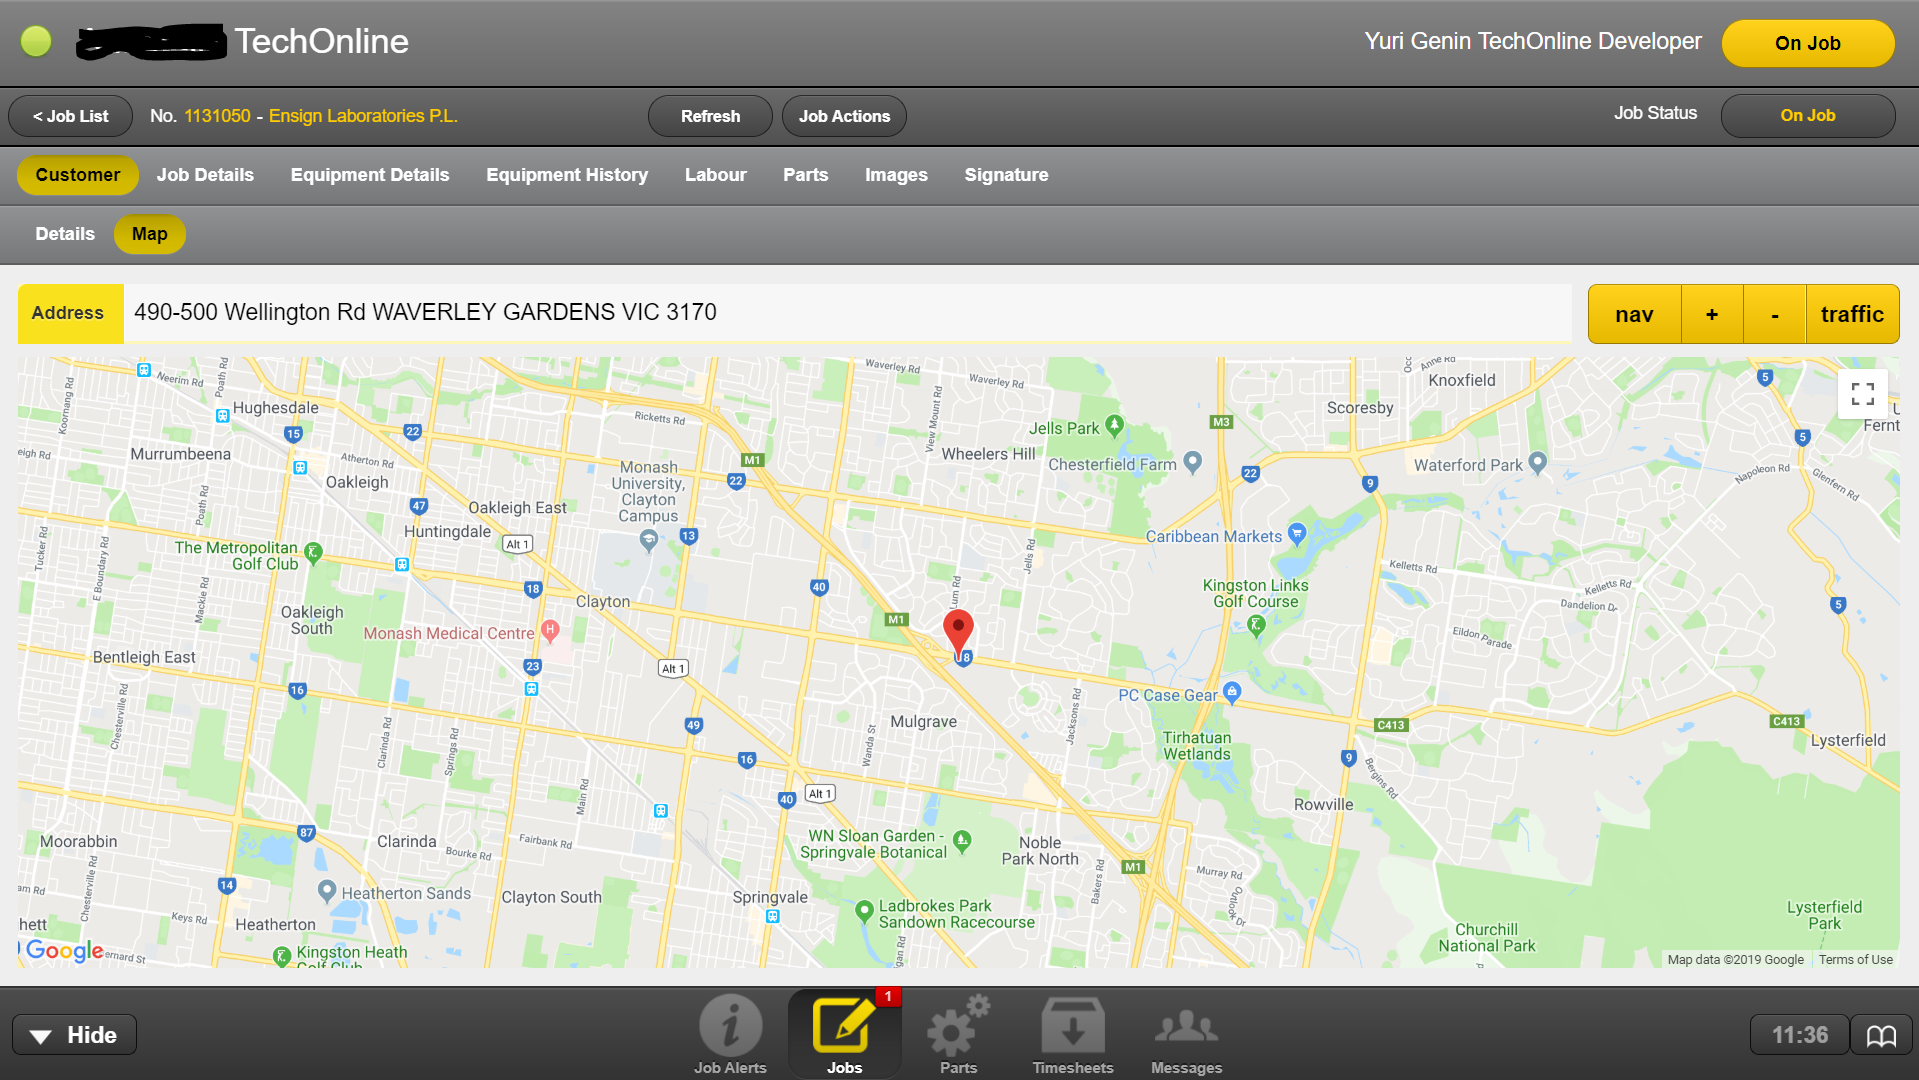Open the Signature tab
Image resolution: width=1919 pixels, height=1080 pixels.
tap(1006, 175)
